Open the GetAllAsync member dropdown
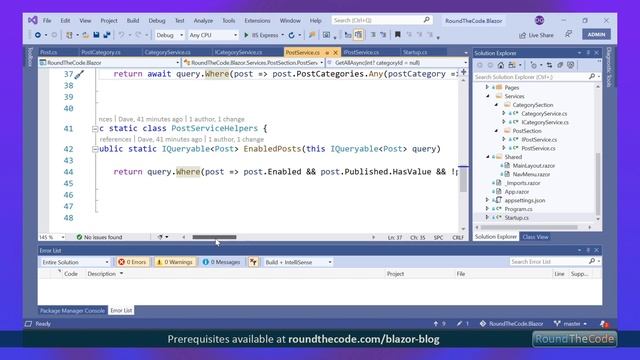 coord(397,62)
